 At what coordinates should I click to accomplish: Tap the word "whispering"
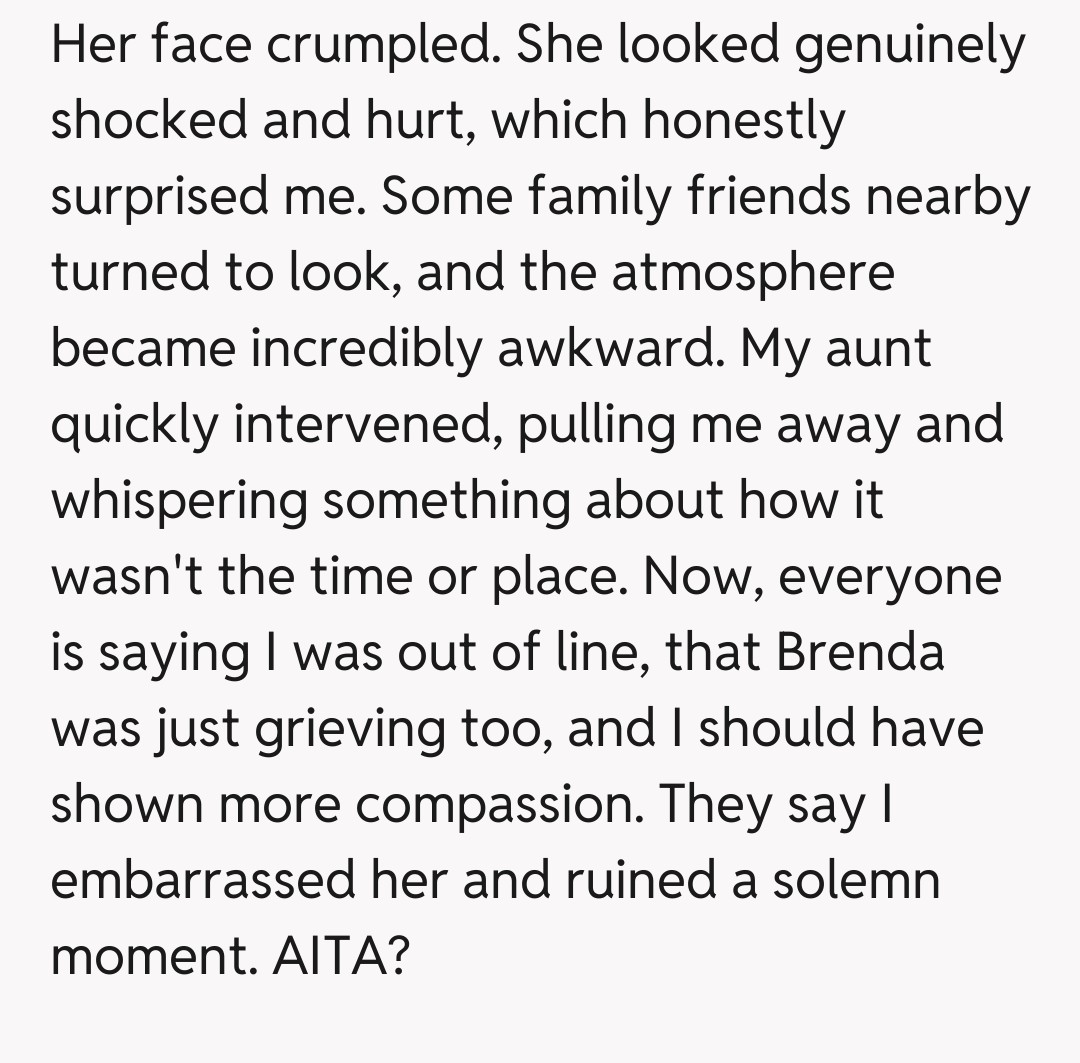[x=180, y=502]
